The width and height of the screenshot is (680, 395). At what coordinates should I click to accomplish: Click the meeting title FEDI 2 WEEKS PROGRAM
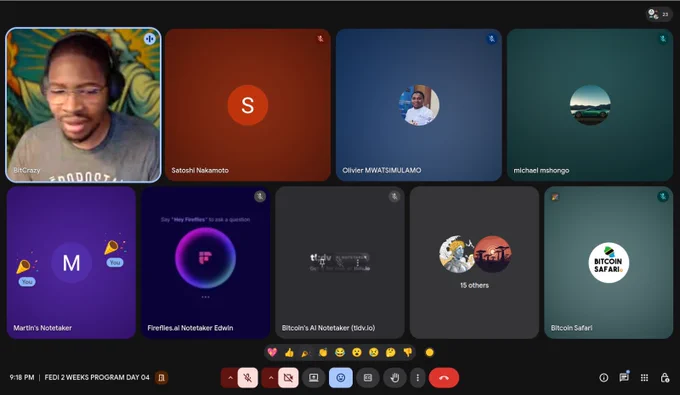coord(97,377)
